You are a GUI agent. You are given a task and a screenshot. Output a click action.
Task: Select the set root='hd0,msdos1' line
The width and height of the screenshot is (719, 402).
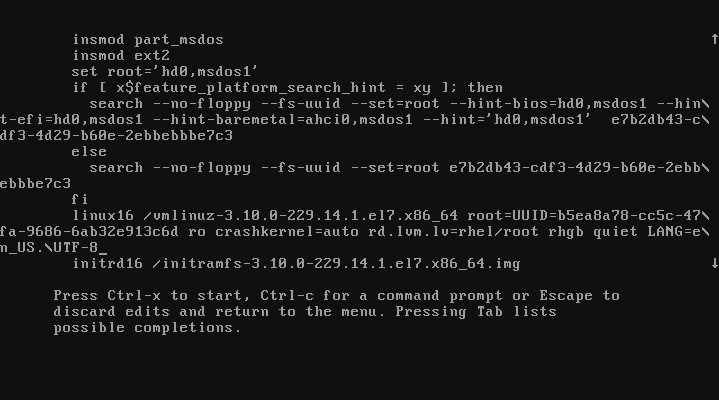coord(165,72)
